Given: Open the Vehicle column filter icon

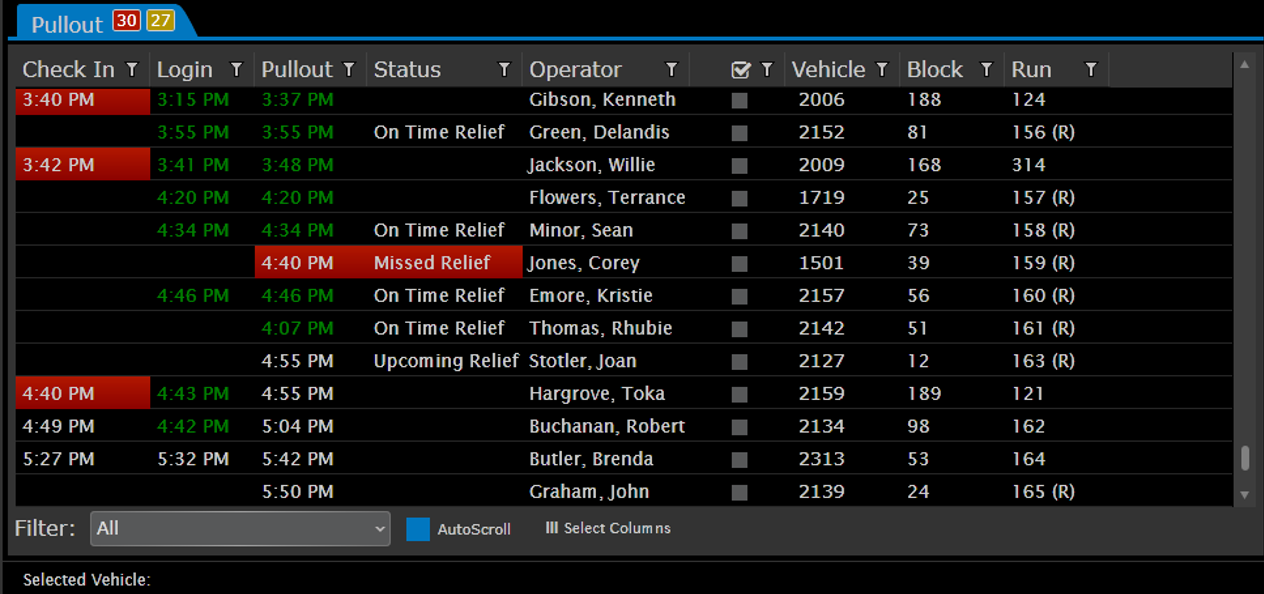Looking at the screenshot, I should 882,69.
